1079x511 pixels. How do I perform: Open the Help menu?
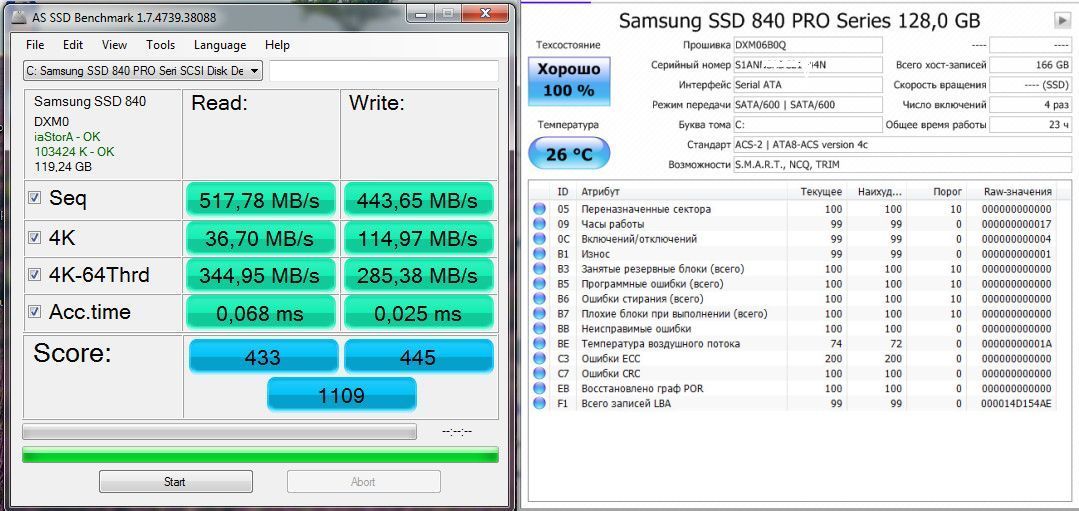click(277, 45)
